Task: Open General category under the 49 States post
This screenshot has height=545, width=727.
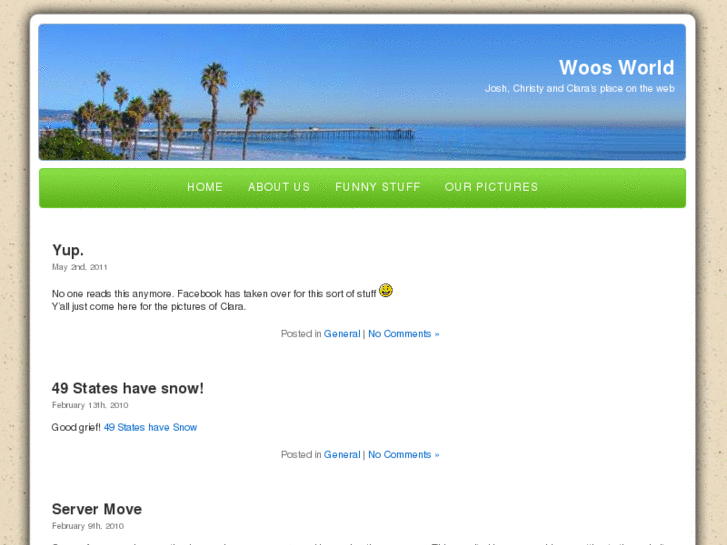Action: [342, 455]
